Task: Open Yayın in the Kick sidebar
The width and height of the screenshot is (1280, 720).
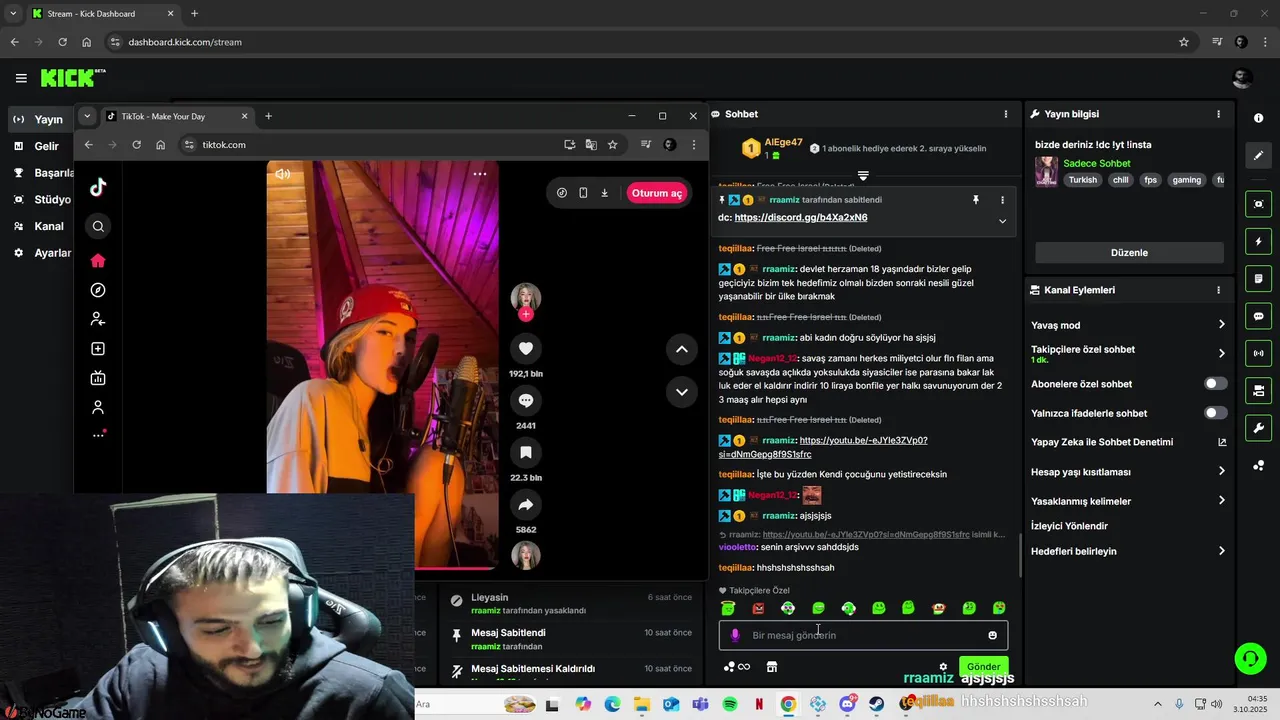Action: pyautogui.click(x=40, y=119)
